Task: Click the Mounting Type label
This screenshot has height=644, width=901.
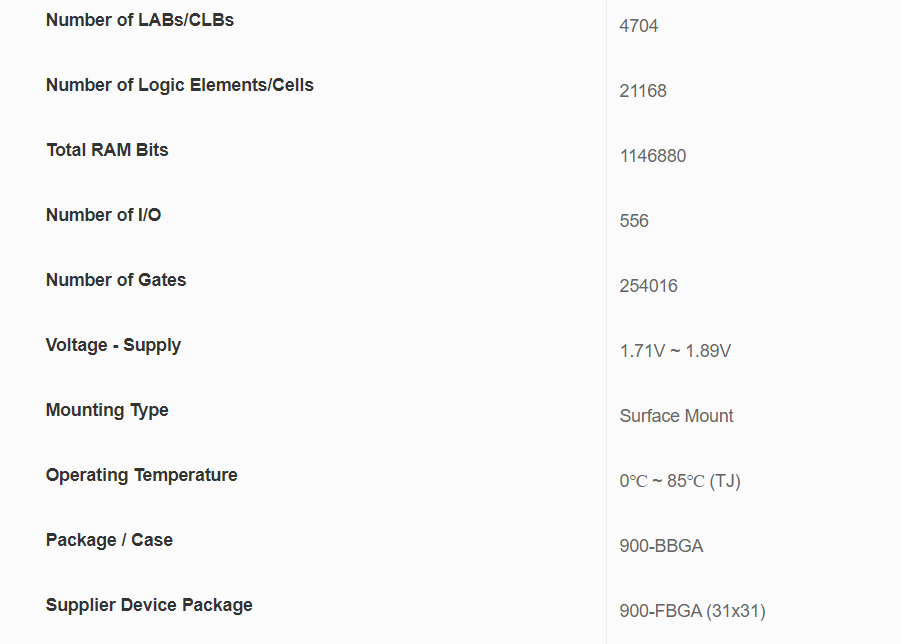Action: pos(107,410)
